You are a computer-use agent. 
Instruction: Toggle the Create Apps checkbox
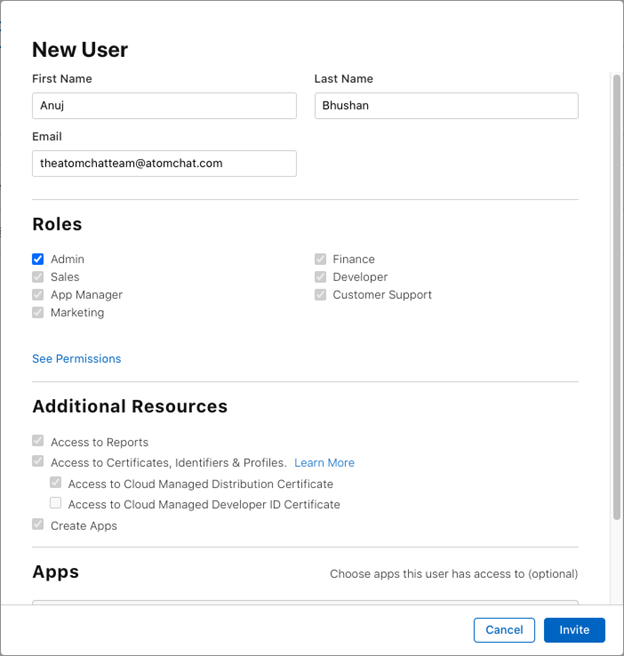[38, 524]
